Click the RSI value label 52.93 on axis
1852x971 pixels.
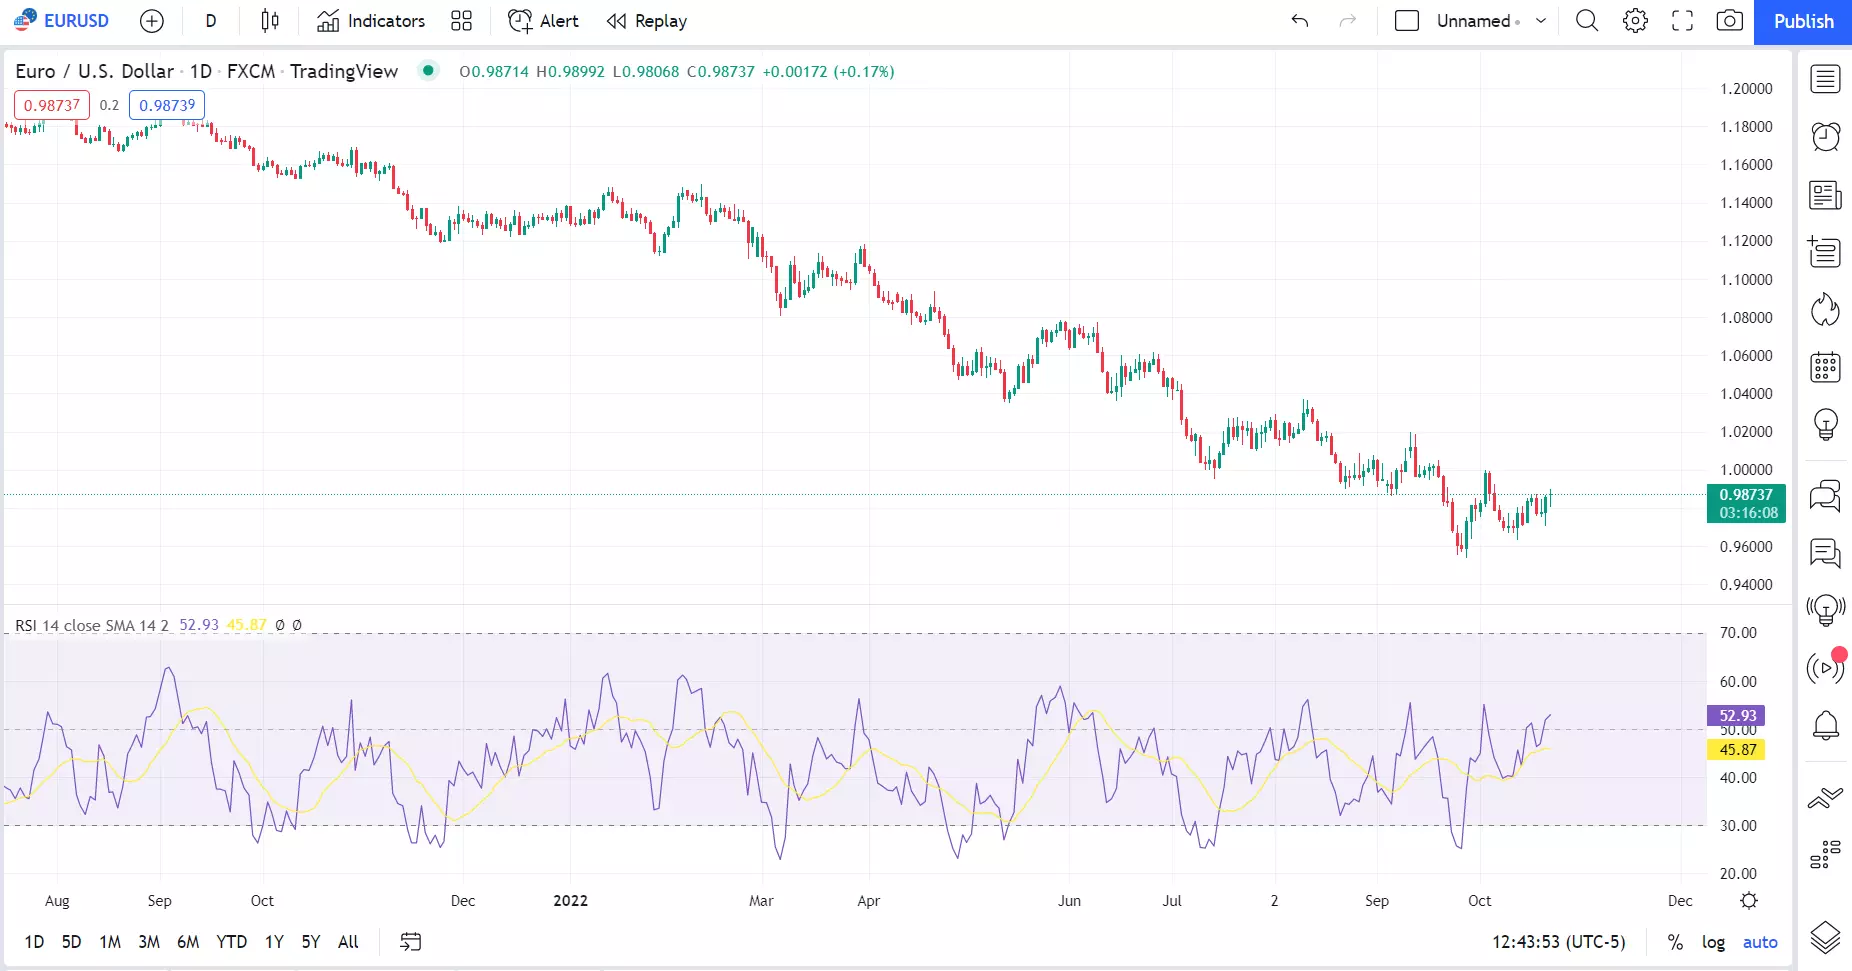[1737, 715]
